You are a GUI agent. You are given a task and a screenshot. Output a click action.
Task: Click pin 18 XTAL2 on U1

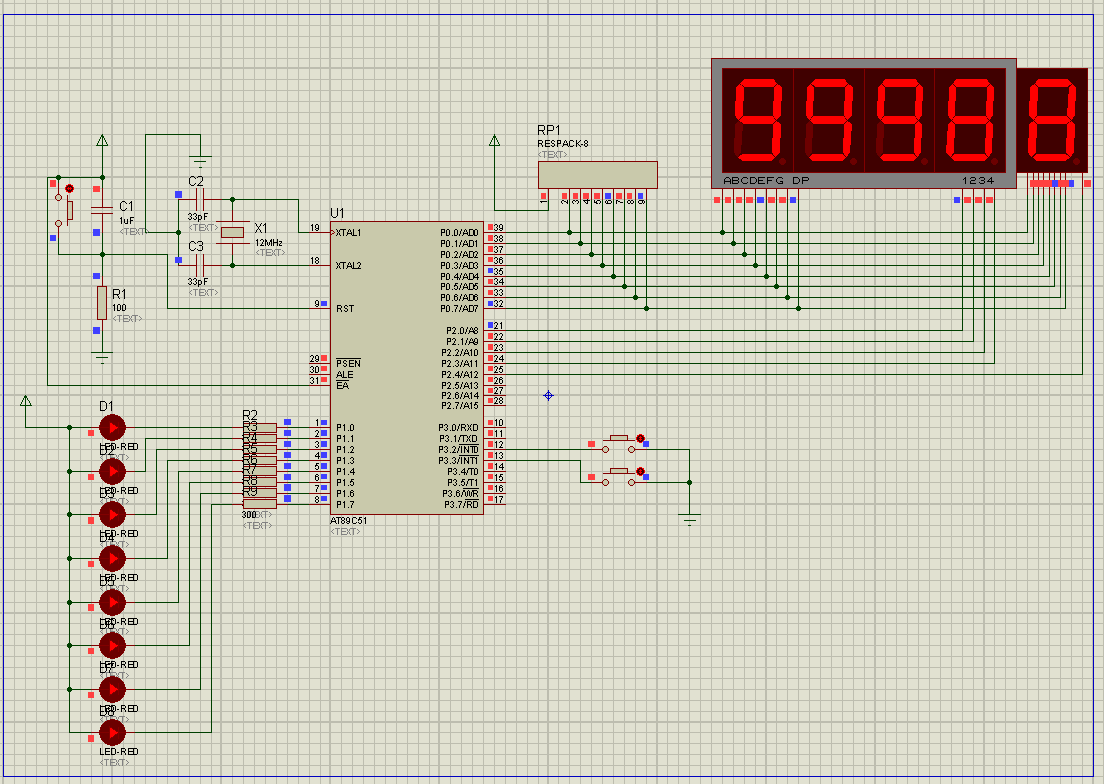[x=320, y=265]
